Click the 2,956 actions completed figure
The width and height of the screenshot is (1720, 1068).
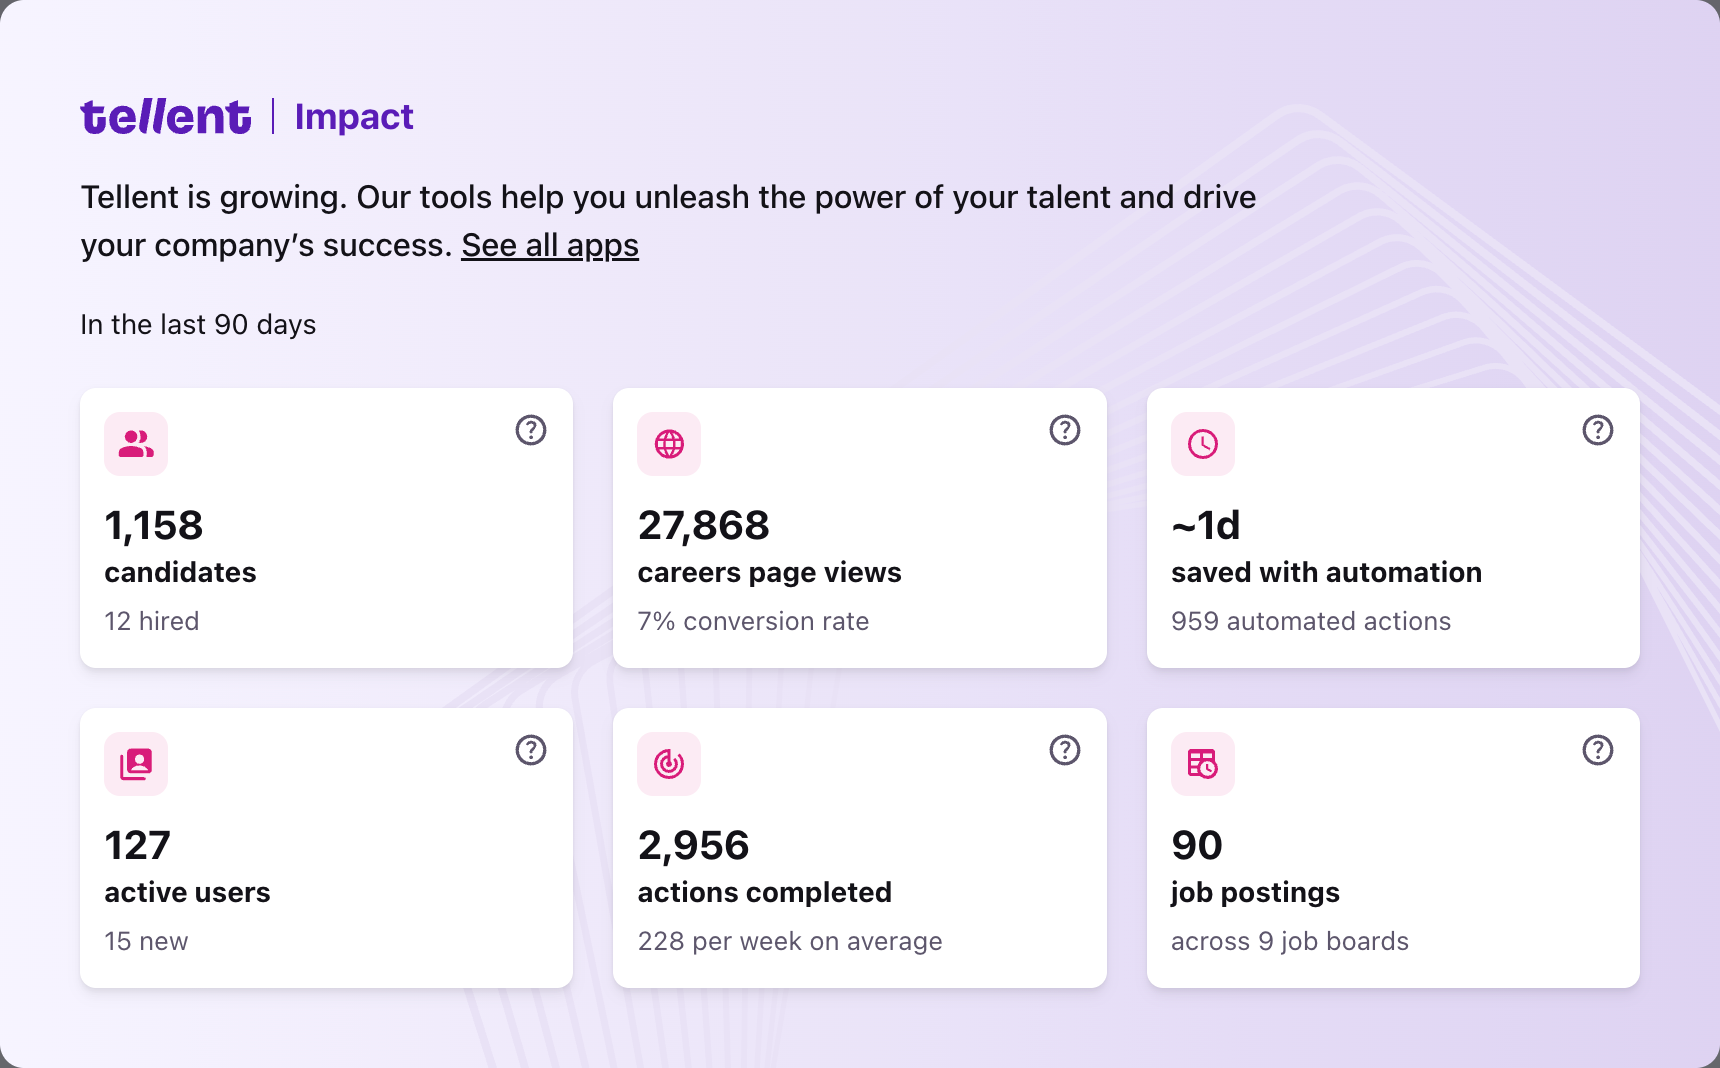(694, 845)
